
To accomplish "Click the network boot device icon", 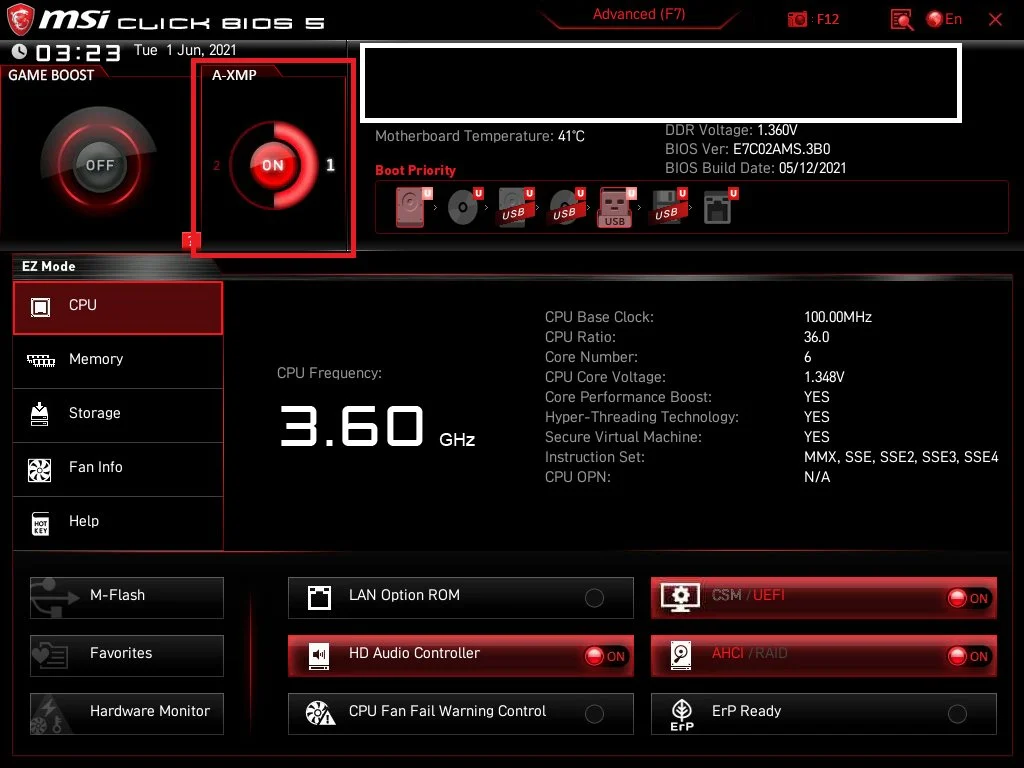I will 718,208.
